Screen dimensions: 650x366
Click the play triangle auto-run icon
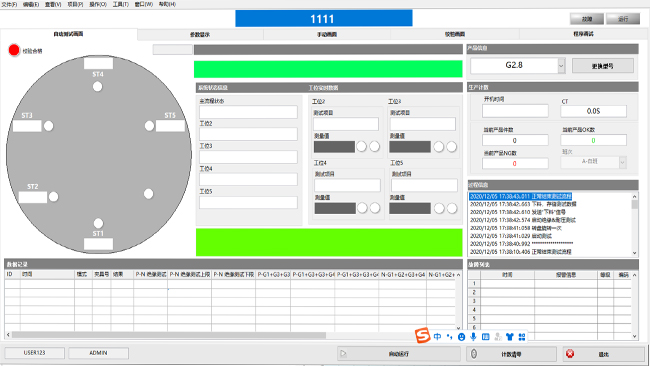(x=343, y=354)
